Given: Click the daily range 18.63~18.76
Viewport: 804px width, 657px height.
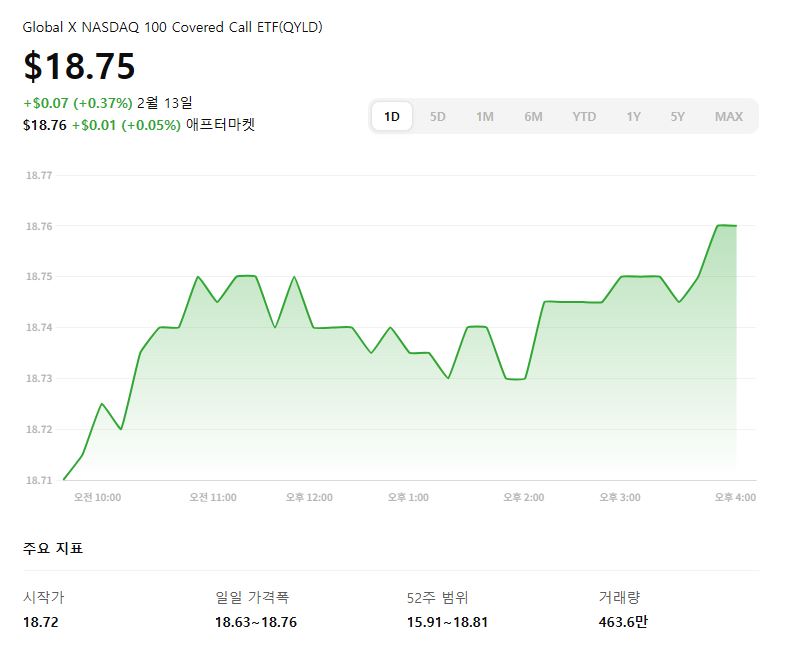Looking at the screenshot, I should [256, 623].
